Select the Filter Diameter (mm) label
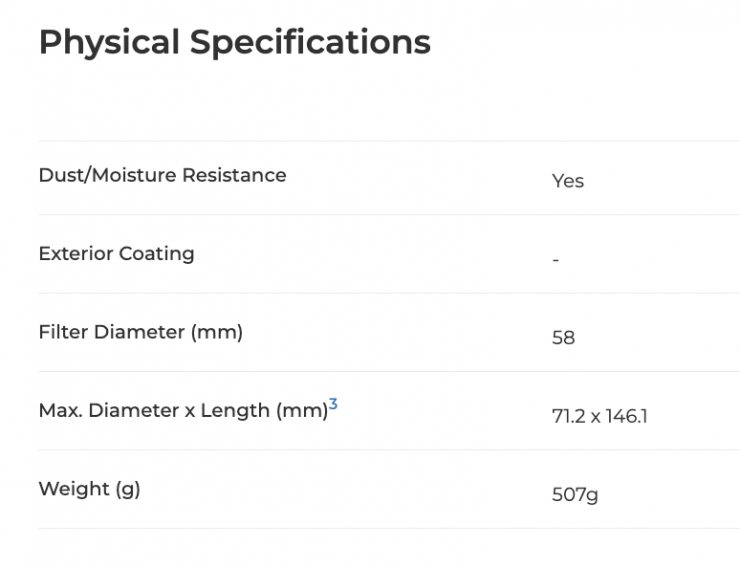 coord(140,332)
